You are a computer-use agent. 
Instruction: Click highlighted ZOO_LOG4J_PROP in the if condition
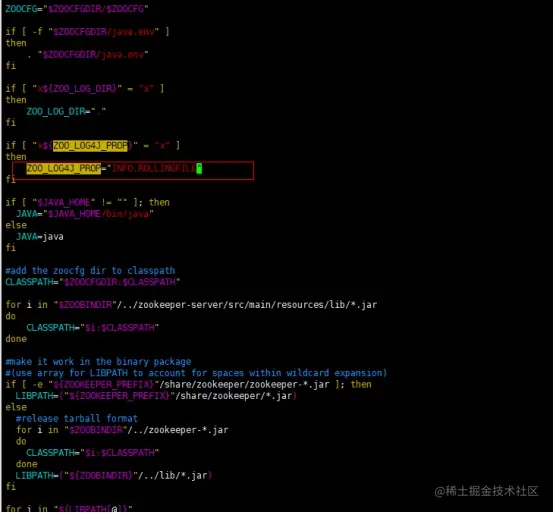(x=90, y=146)
